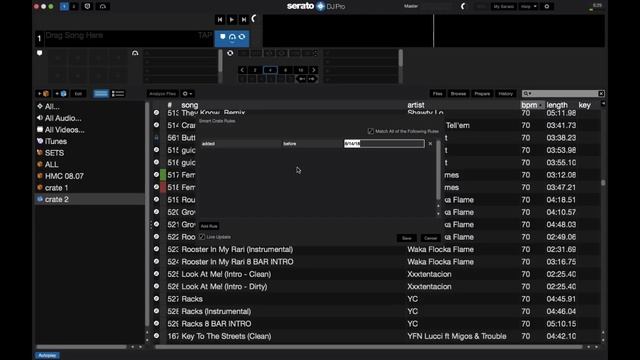Viewport: 640px width, 360px height.
Task: Select track Look At Me! (Intro - Clean)
Action: (x=226, y=274)
